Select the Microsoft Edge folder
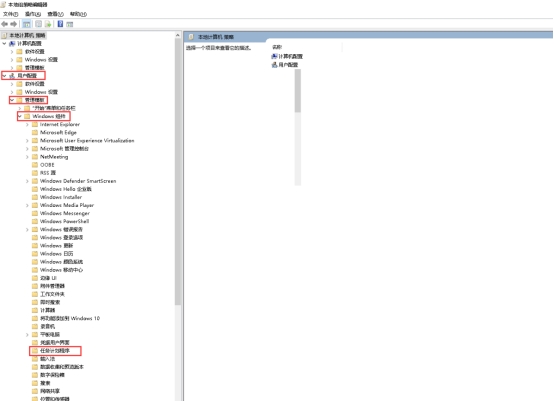554x401 pixels. [x=58, y=132]
